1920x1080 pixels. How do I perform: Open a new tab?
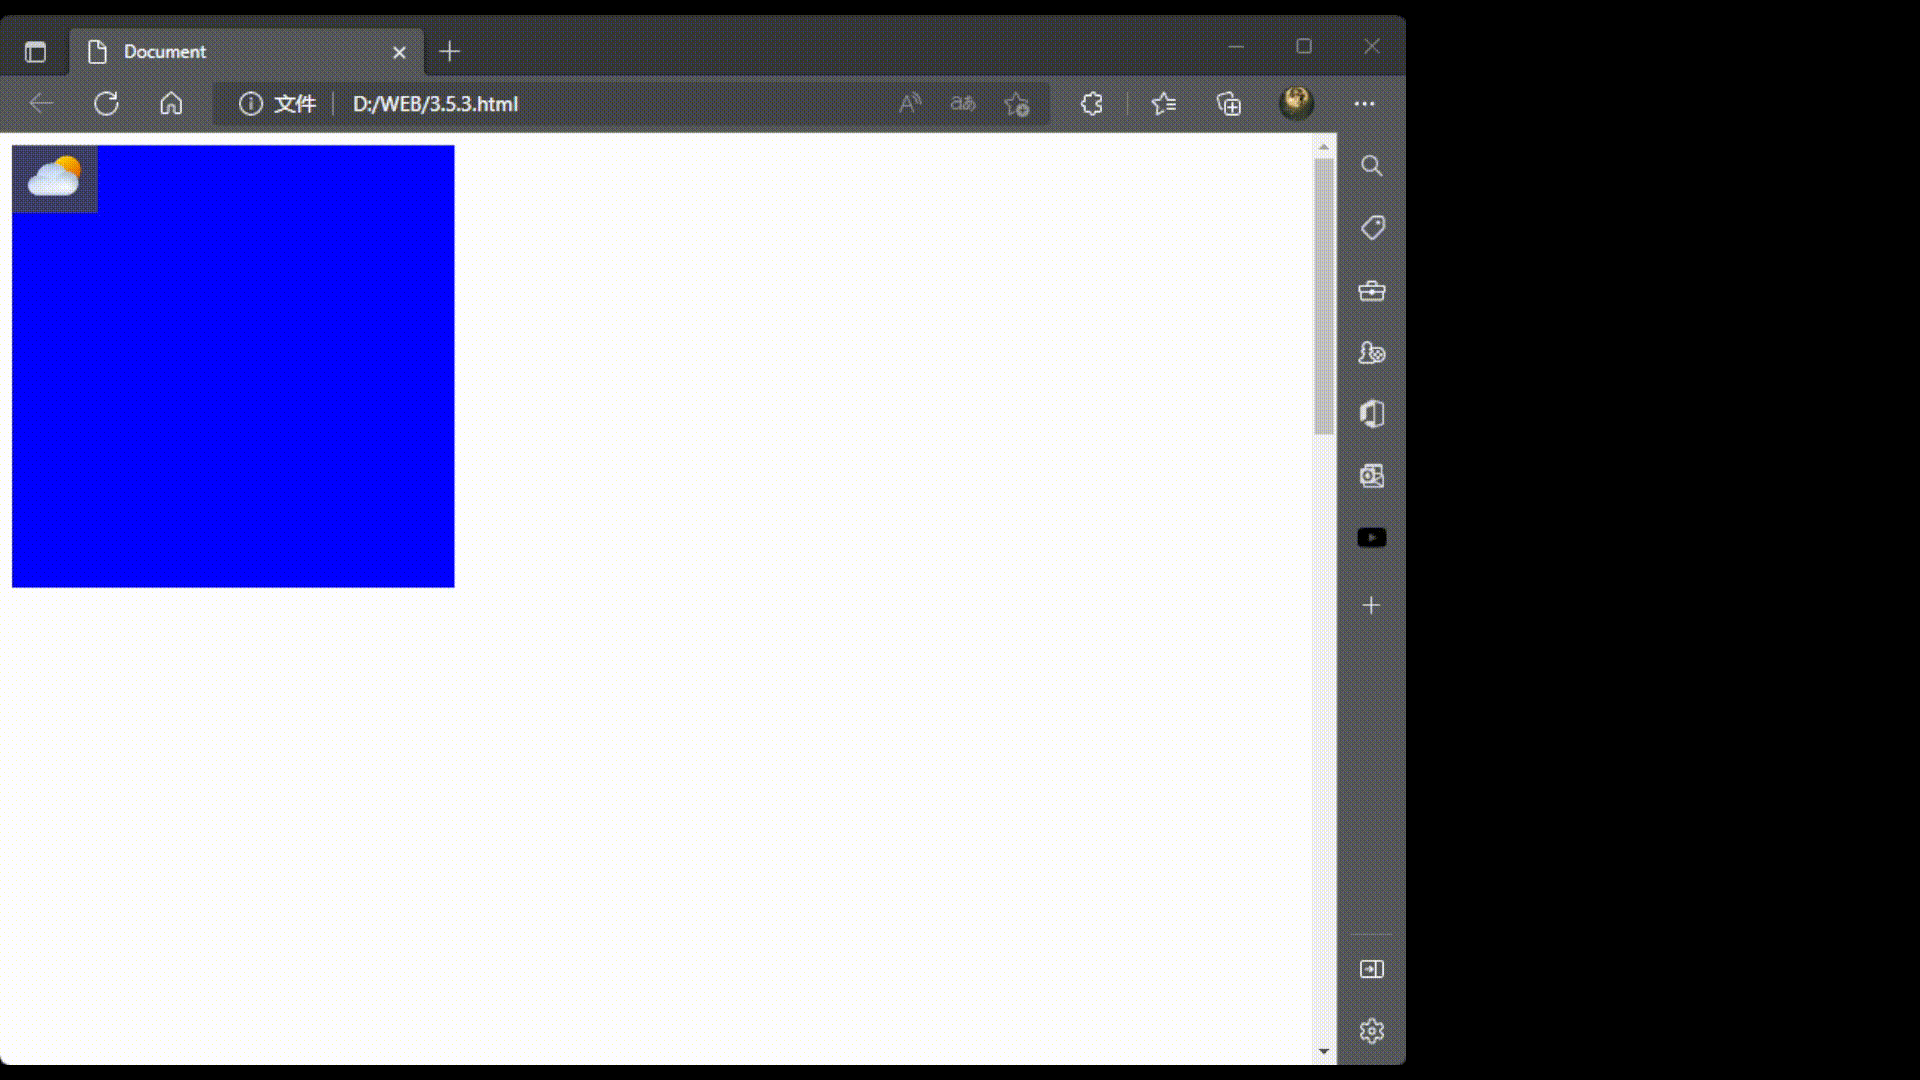(450, 52)
